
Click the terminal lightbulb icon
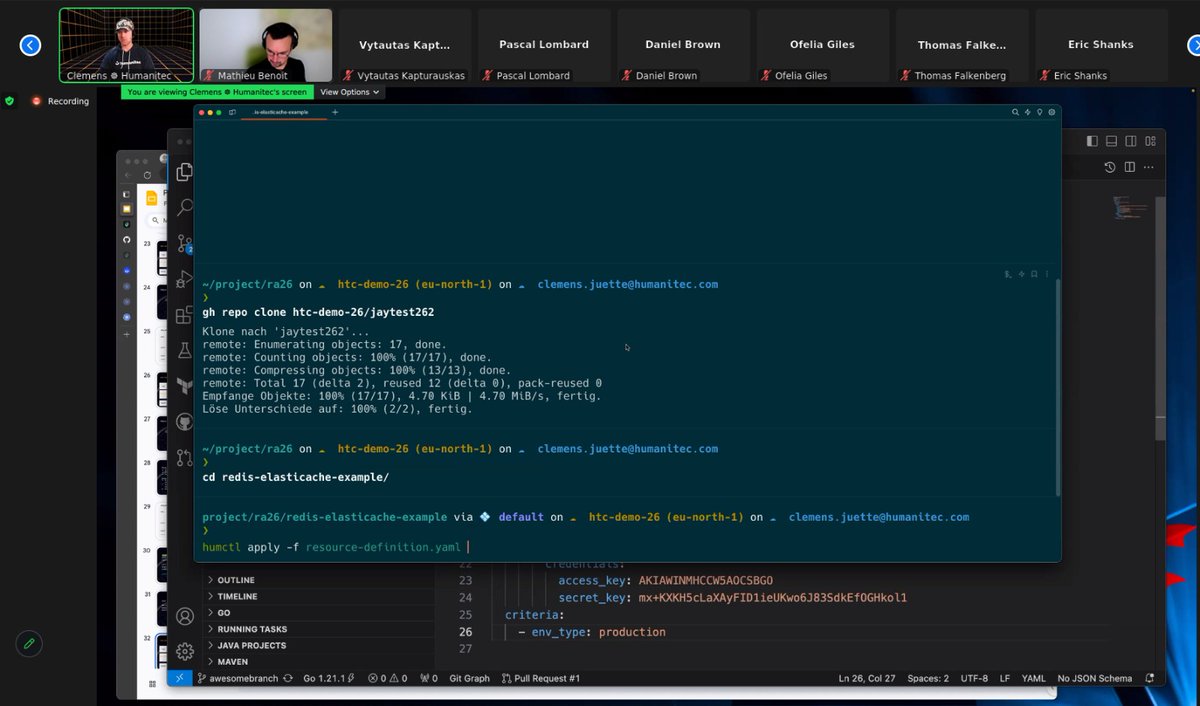point(1040,113)
